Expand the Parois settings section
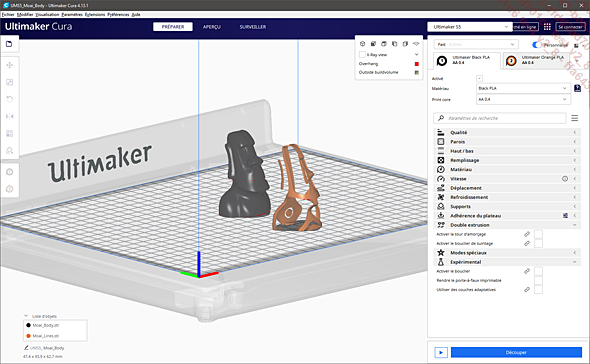Viewport: 590px width, 364px height. pos(507,142)
